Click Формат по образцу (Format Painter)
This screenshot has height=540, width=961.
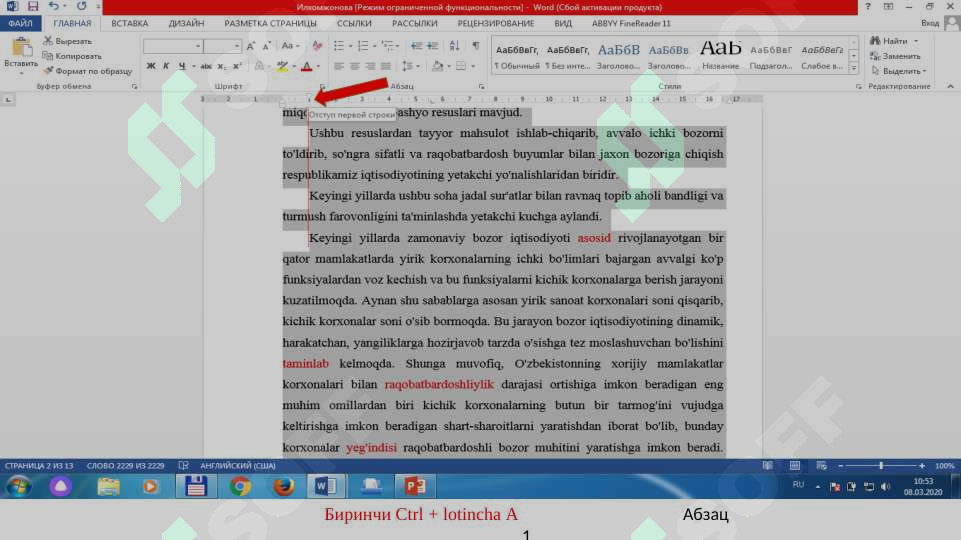(x=87, y=71)
